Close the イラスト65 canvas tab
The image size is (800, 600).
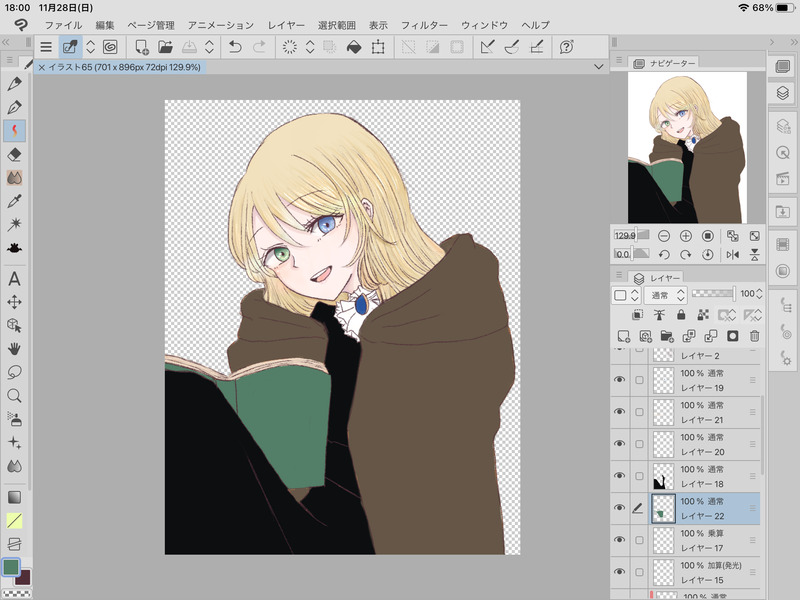(41, 67)
